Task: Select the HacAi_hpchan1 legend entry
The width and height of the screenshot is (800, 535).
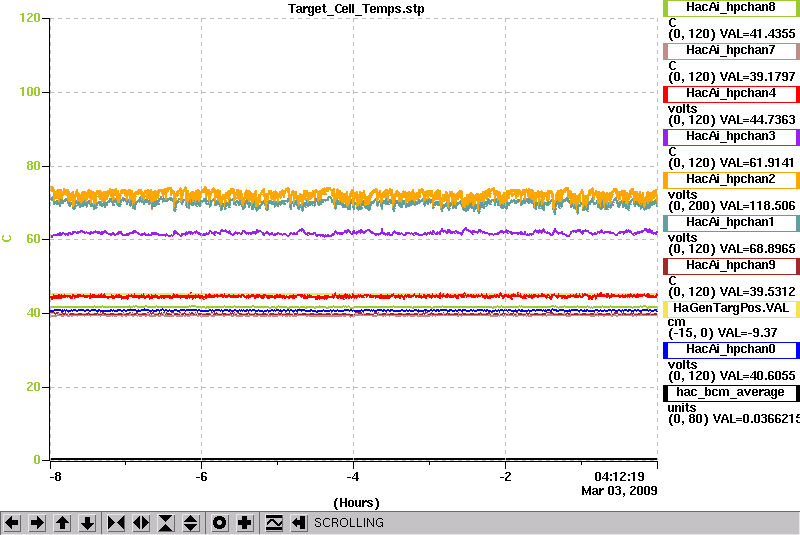Action: 731,223
